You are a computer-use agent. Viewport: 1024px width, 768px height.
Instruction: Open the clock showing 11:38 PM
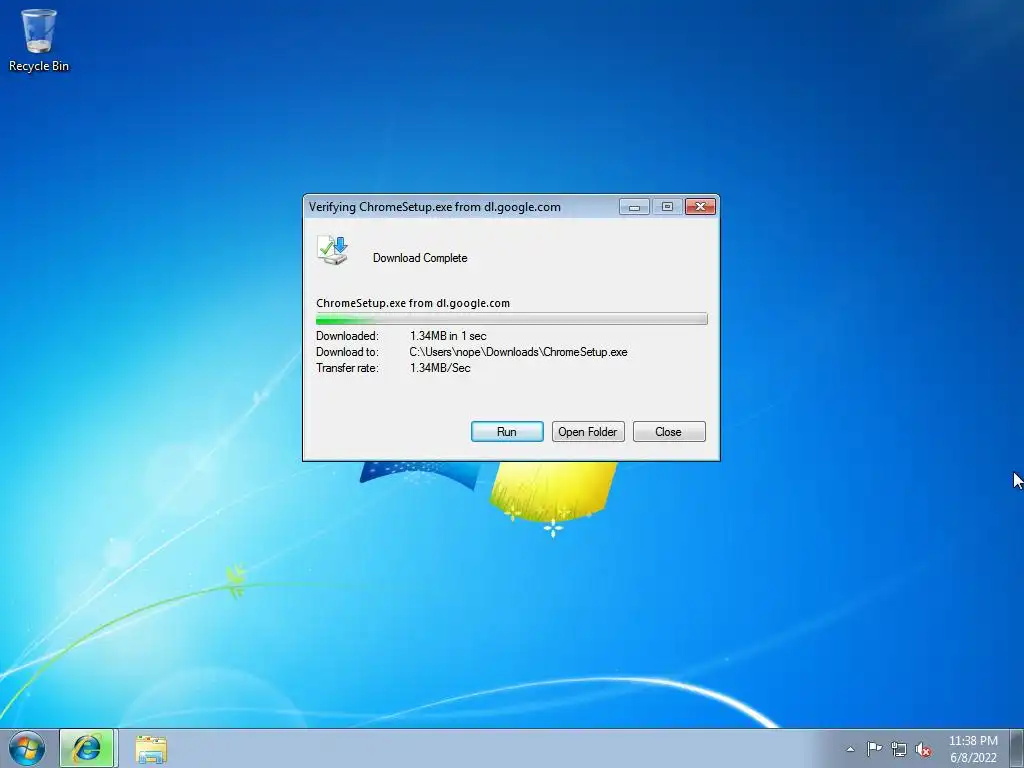tap(973, 741)
